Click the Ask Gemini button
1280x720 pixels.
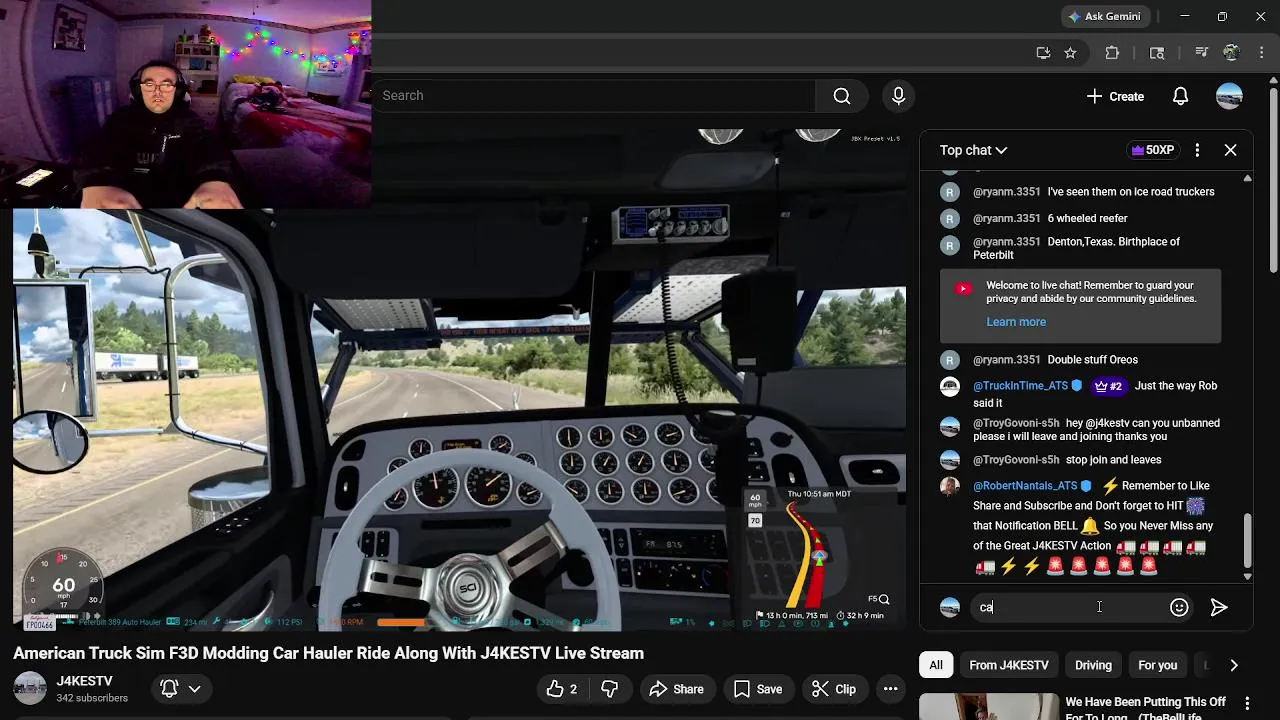1104,16
